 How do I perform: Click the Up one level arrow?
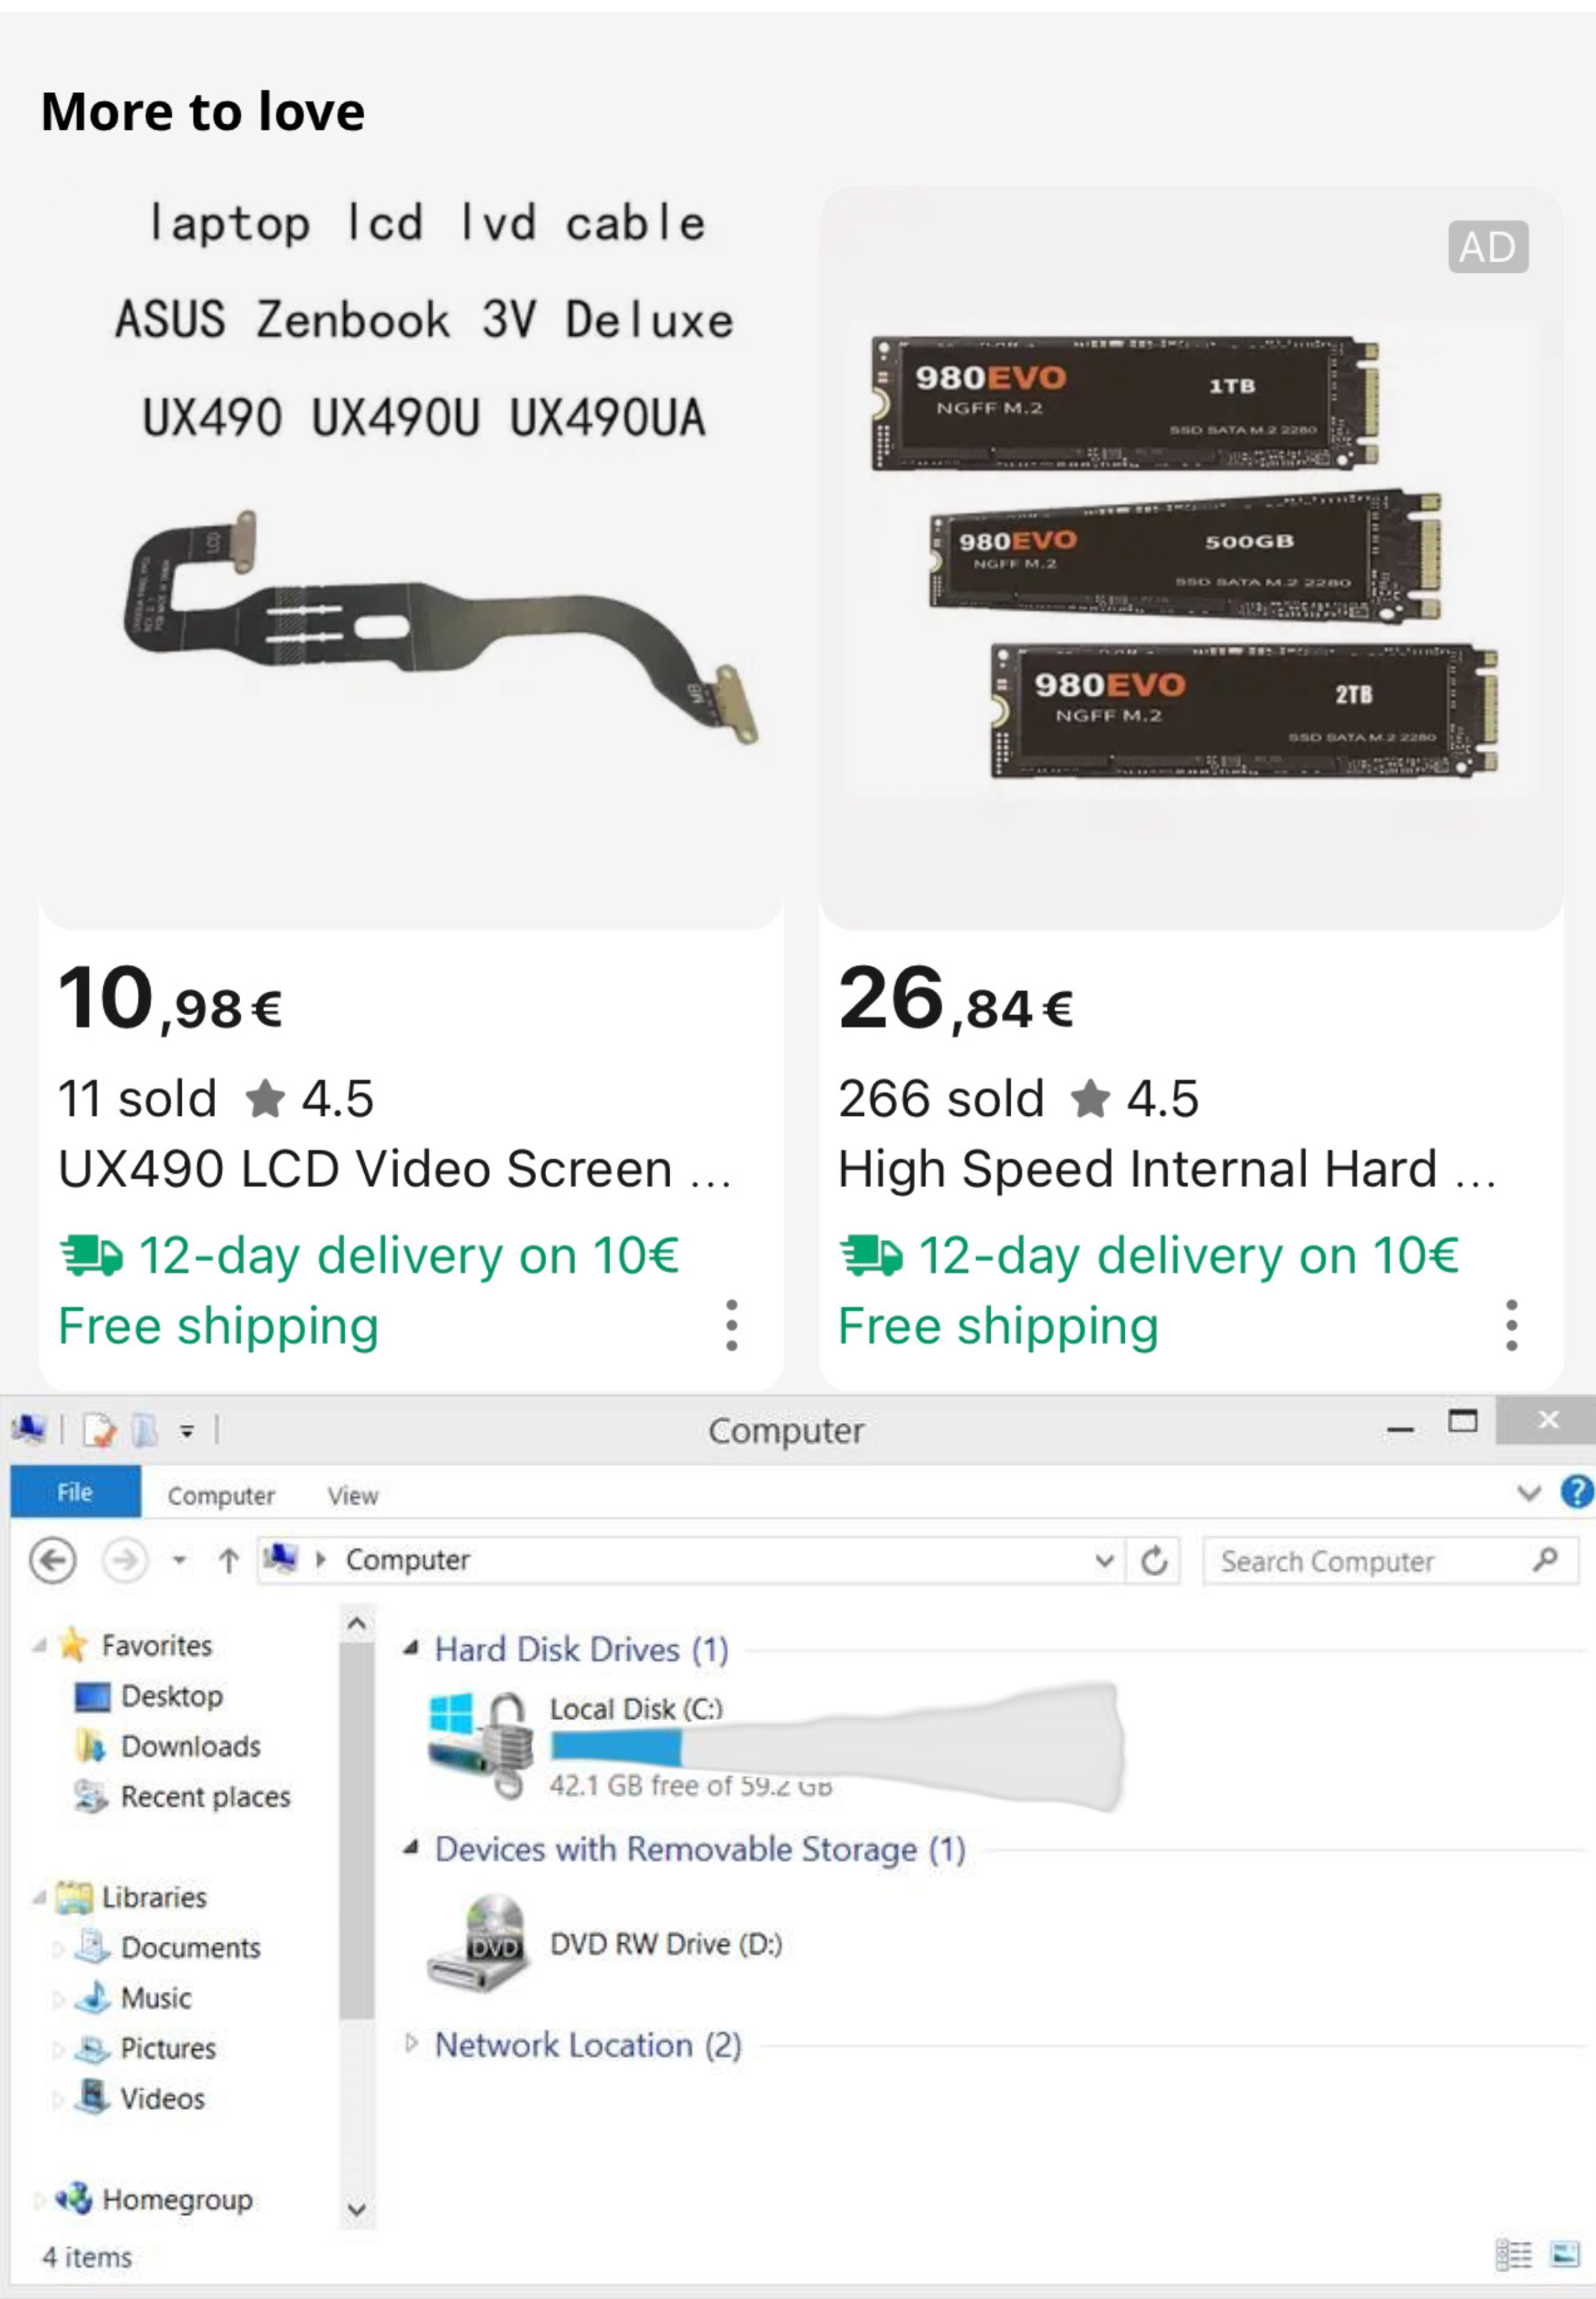point(229,1560)
